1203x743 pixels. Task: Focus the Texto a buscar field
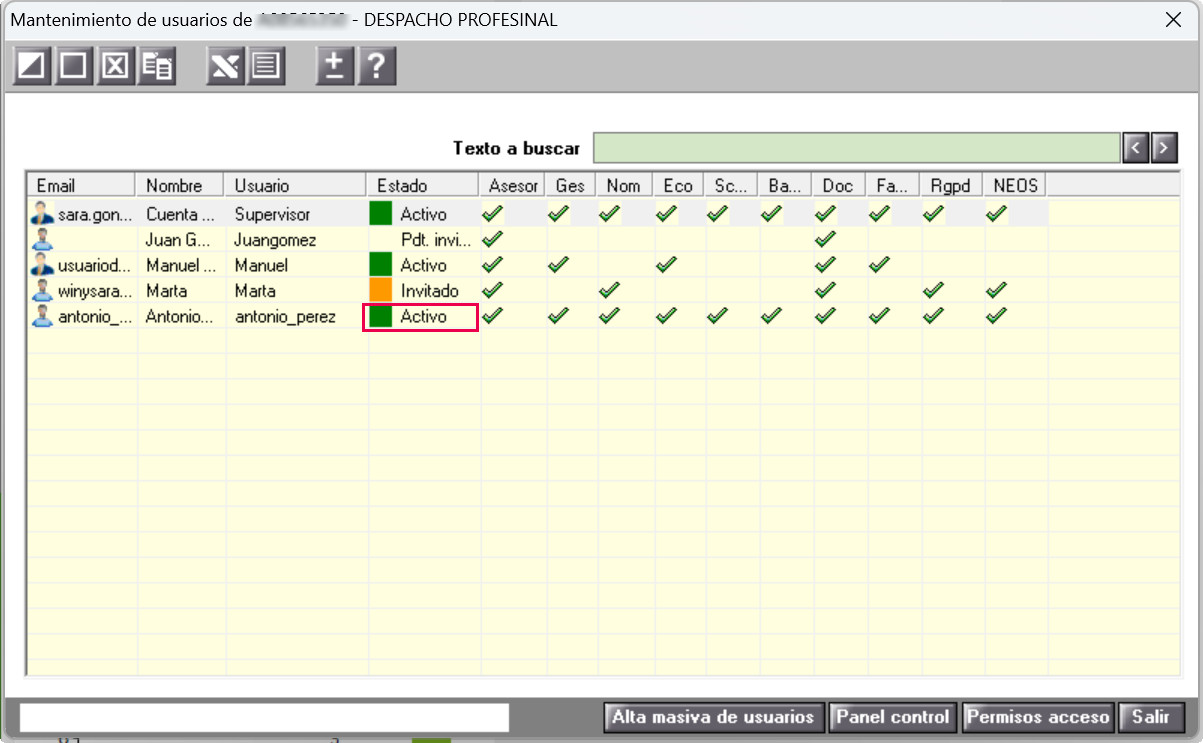[856, 148]
